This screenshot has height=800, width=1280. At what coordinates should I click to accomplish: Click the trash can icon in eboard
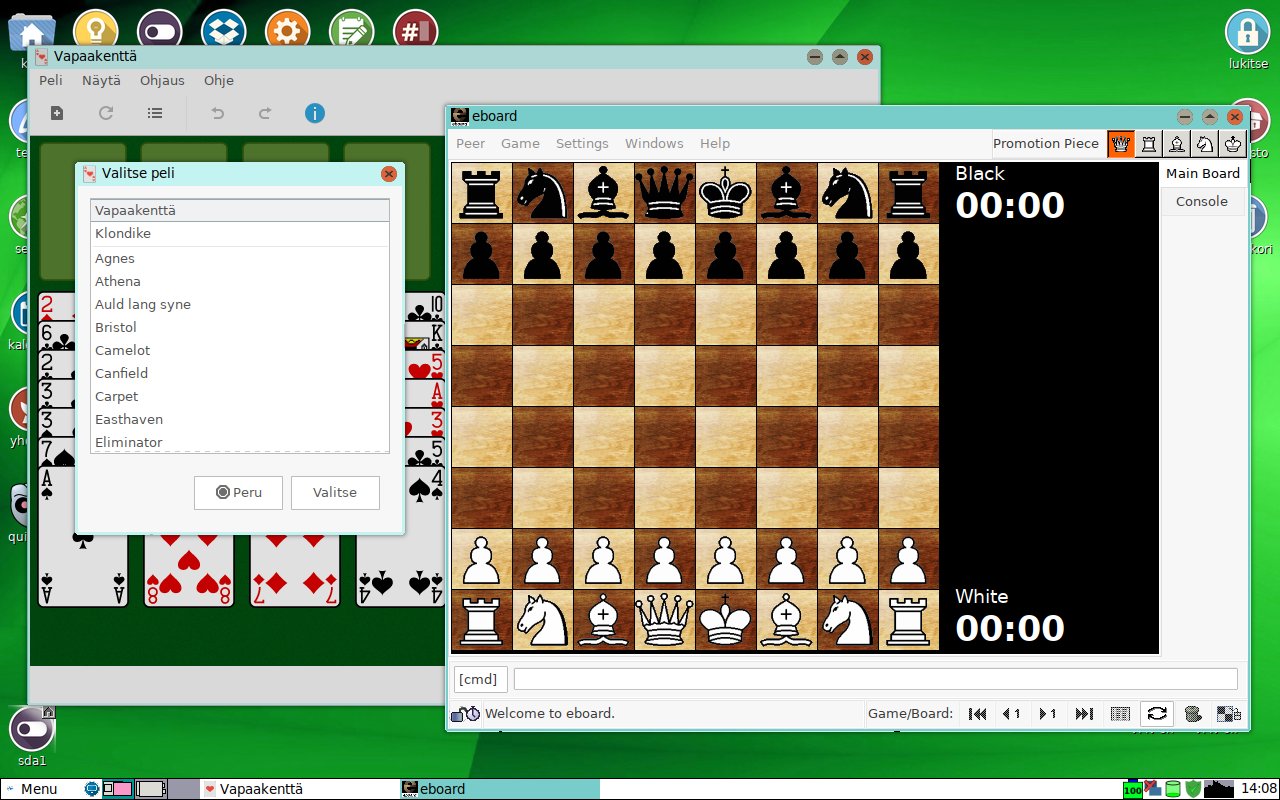tap(1192, 713)
